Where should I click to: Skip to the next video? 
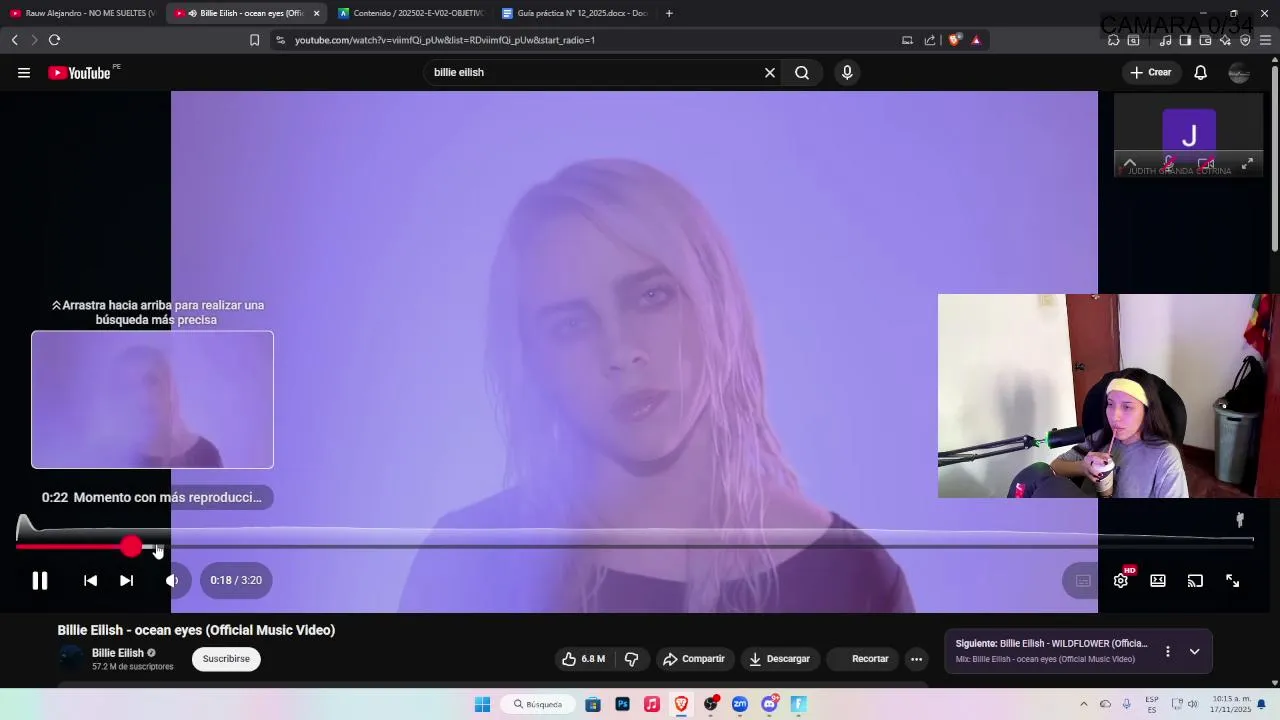coord(126,580)
